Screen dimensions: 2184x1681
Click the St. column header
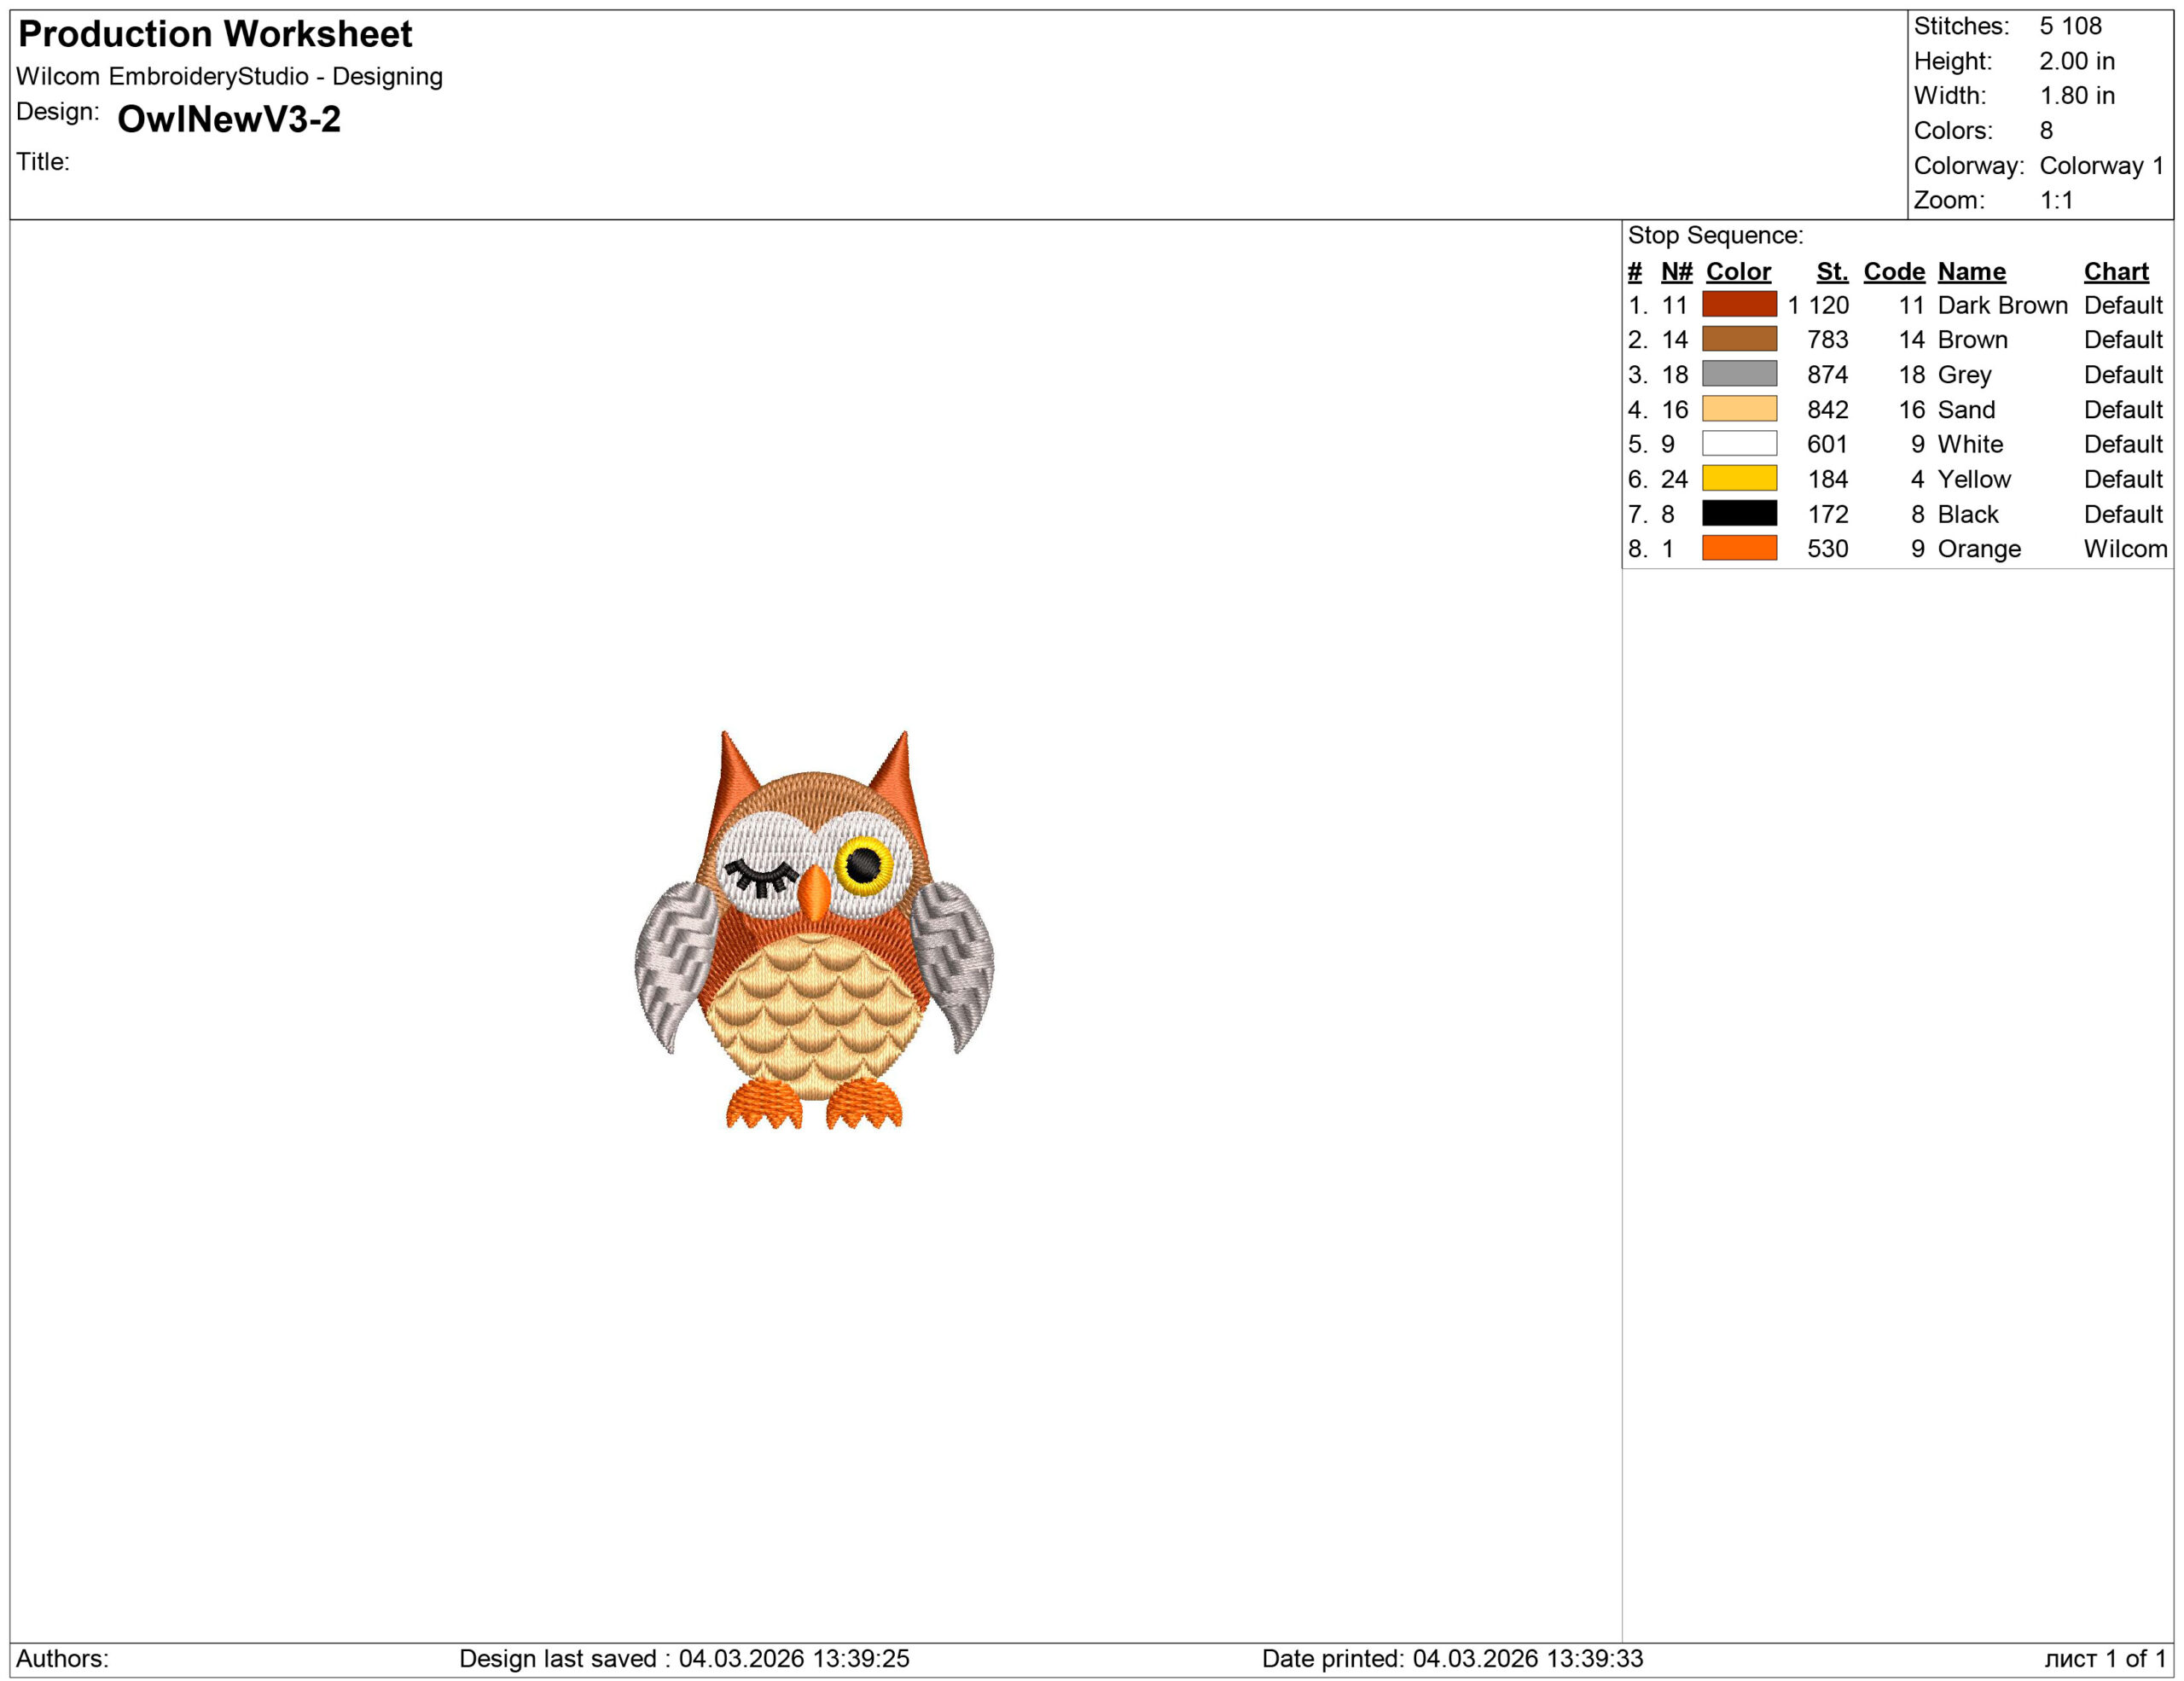1833,271
